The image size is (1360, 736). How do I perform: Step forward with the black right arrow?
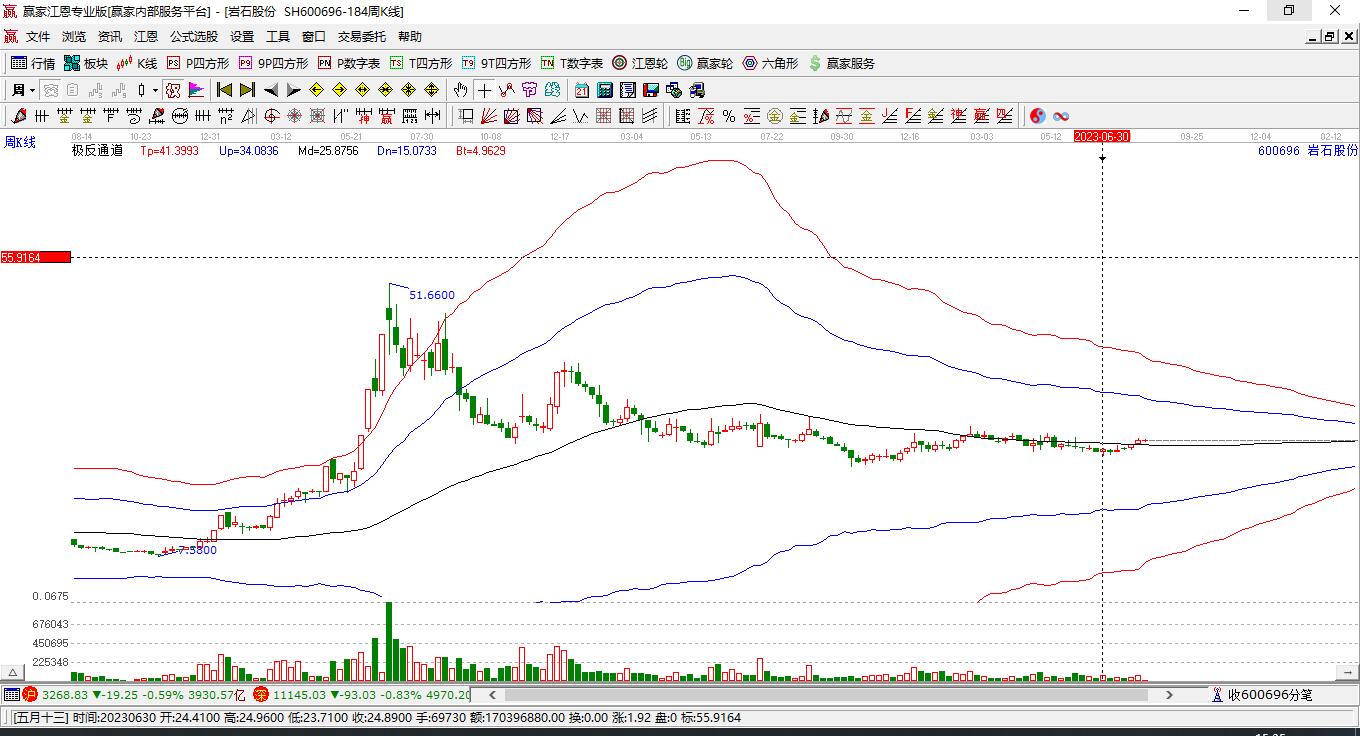(294, 90)
